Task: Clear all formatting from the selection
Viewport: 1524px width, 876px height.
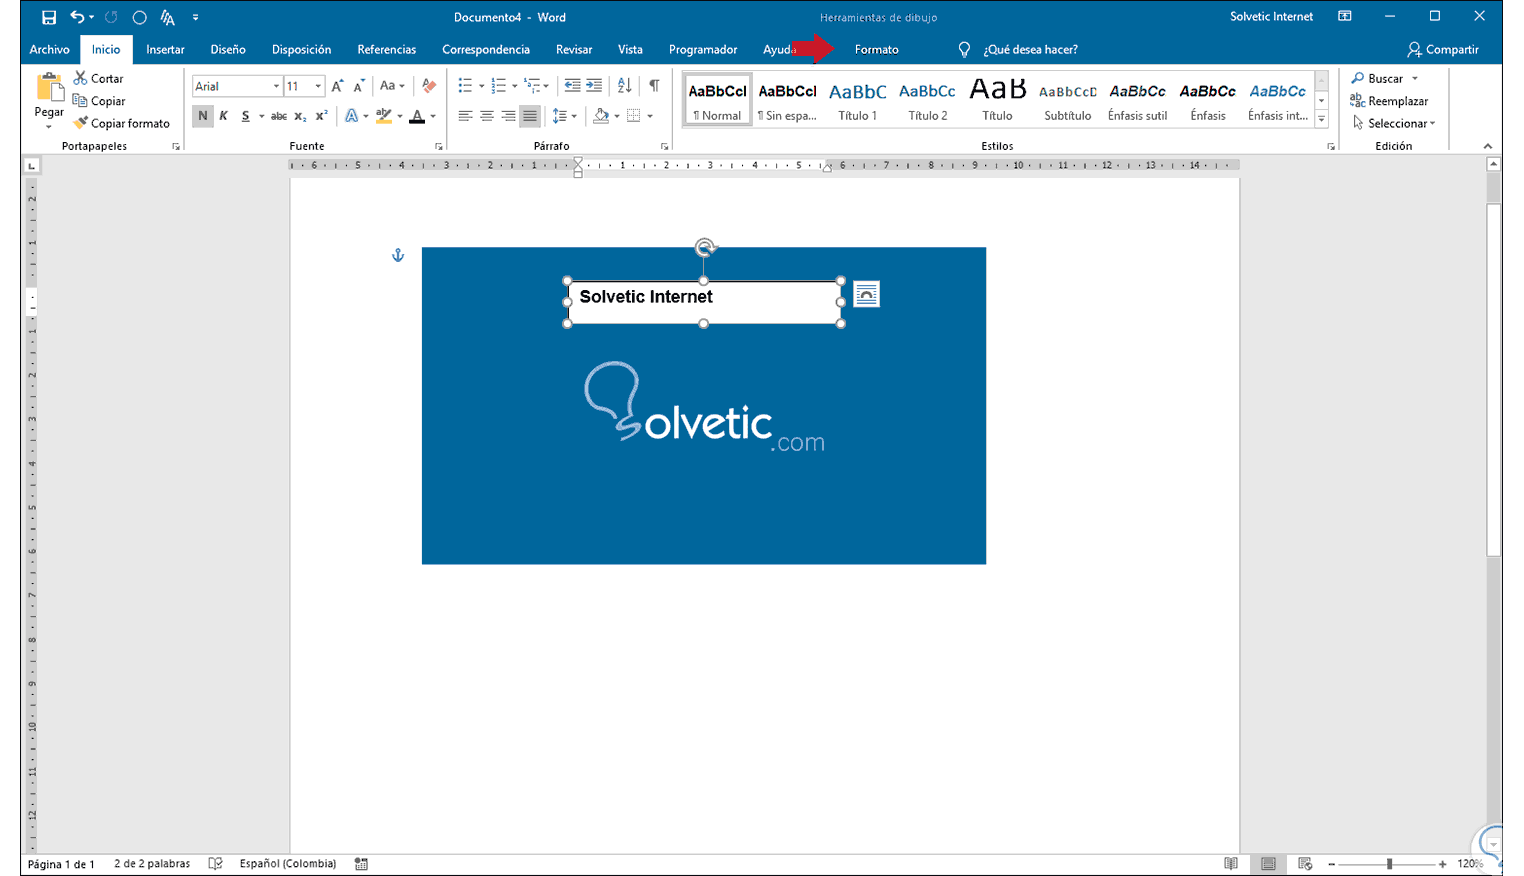Action: [429, 86]
